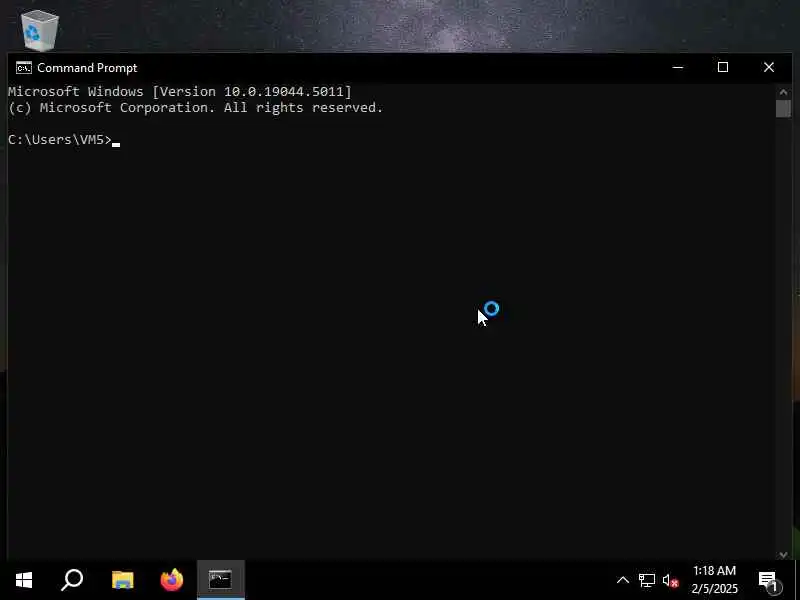The width and height of the screenshot is (800, 600).
Task: Show hidden system tray icons
Action: coord(622,580)
